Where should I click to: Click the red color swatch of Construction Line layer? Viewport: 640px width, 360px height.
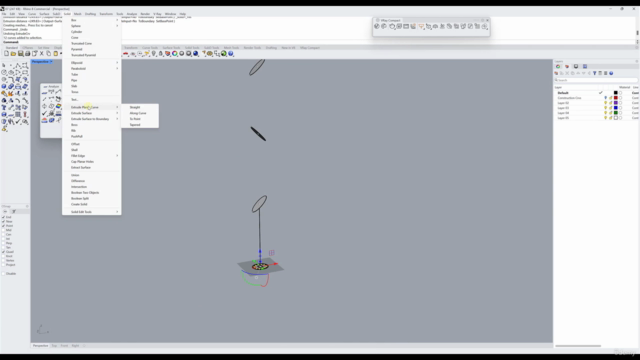[x=616, y=98]
